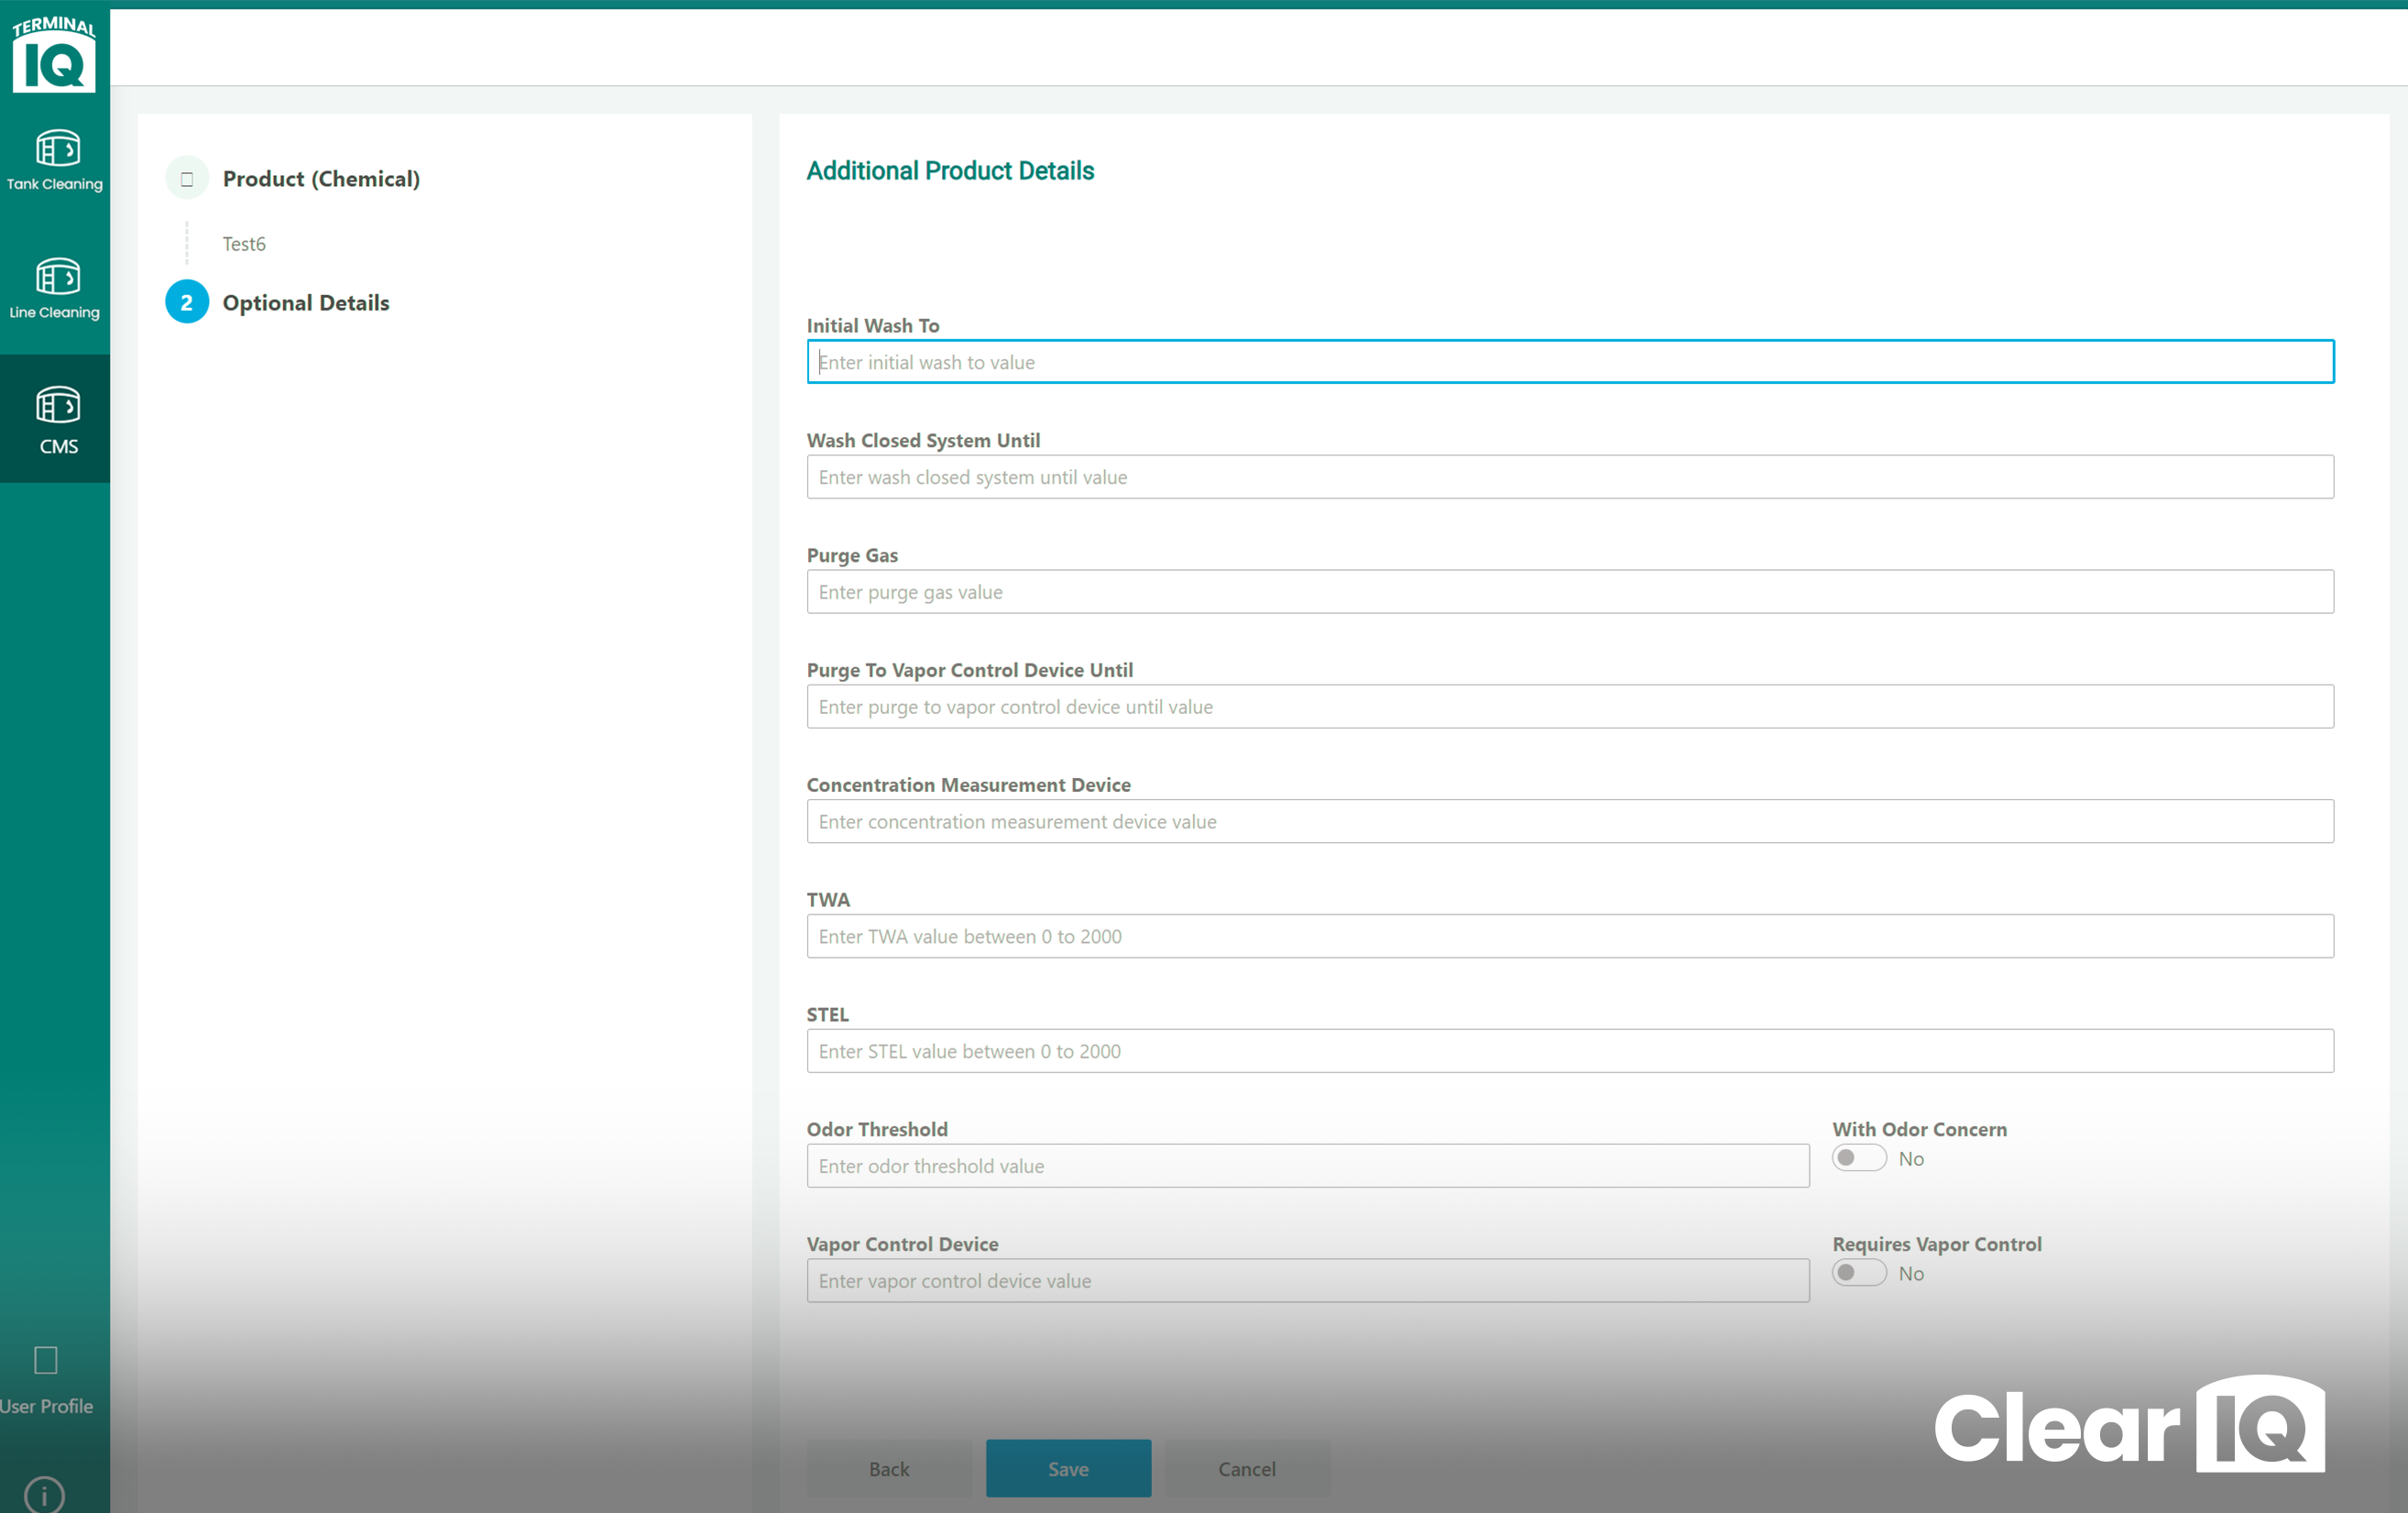Image resolution: width=2408 pixels, height=1513 pixels.
Task: Click step 2 circle indicator
Action: (186, 301)
